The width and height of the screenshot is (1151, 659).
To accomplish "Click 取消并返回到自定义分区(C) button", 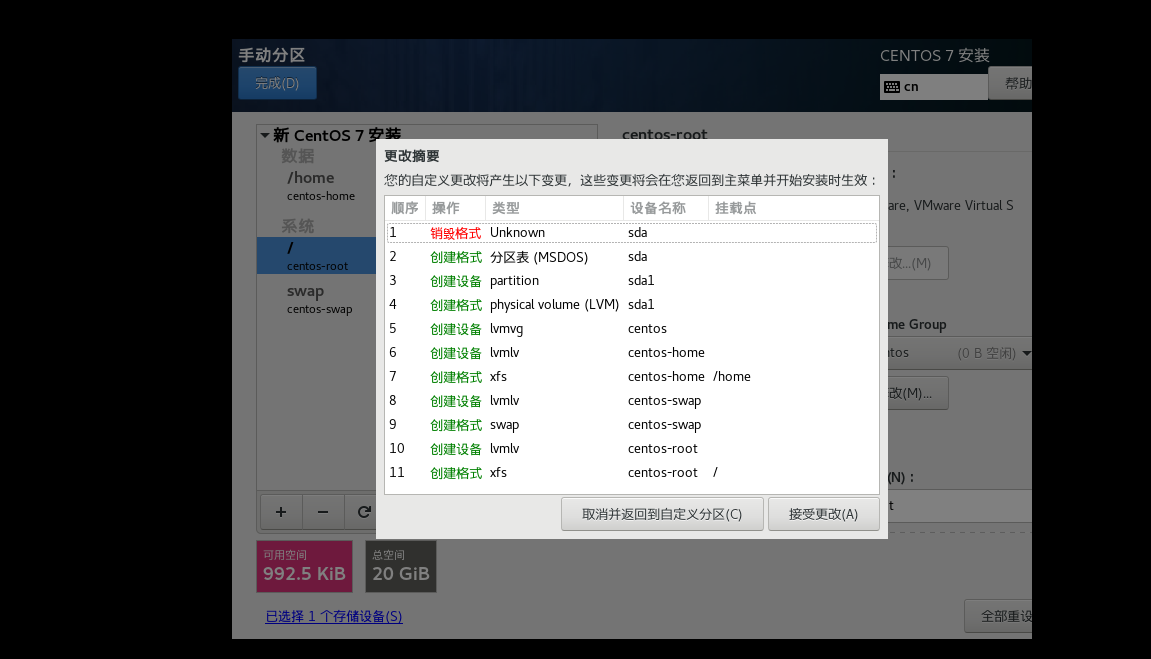I will [662, 514].
